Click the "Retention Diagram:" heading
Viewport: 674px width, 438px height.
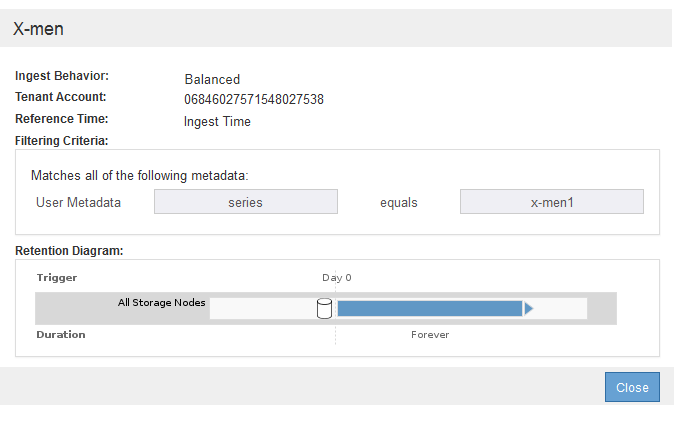point(69,250)
